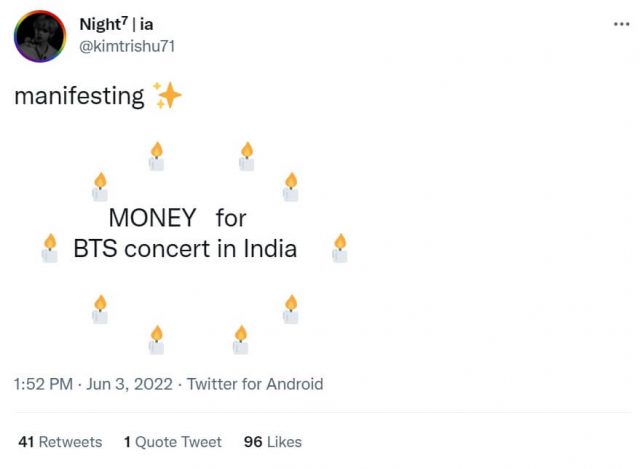Click the candle left of "BTS concert in India"
Image resolution: width=640 pixels, height=469 pixels.
point(50,248)
